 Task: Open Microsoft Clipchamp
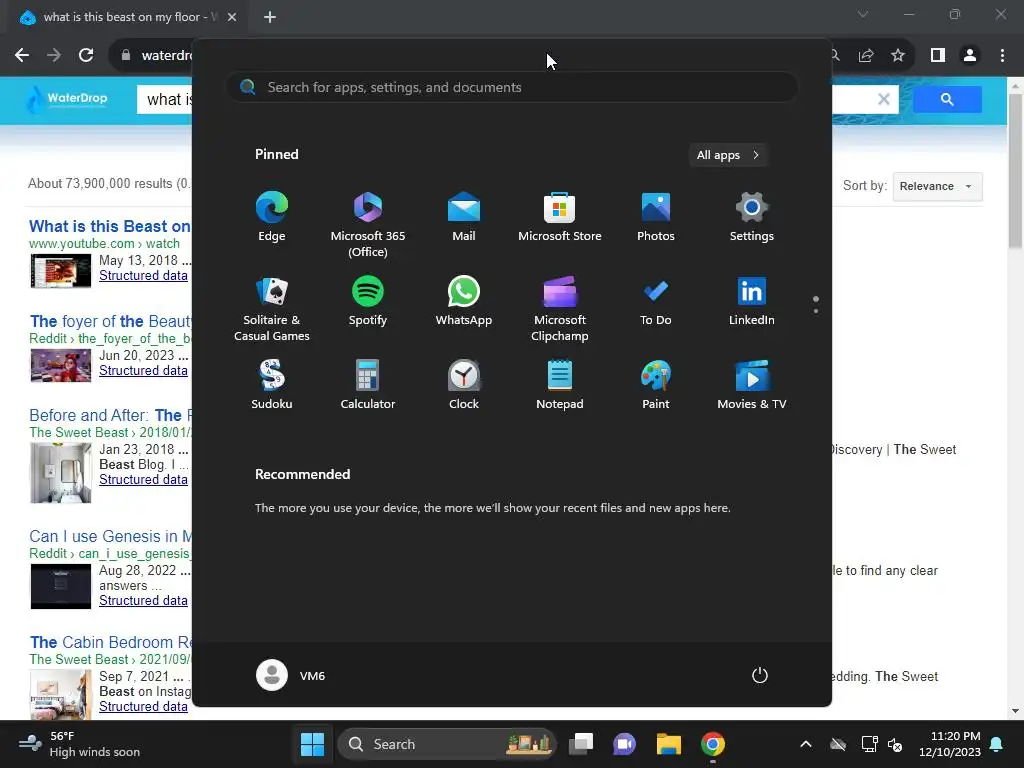(x=560, y=309)
